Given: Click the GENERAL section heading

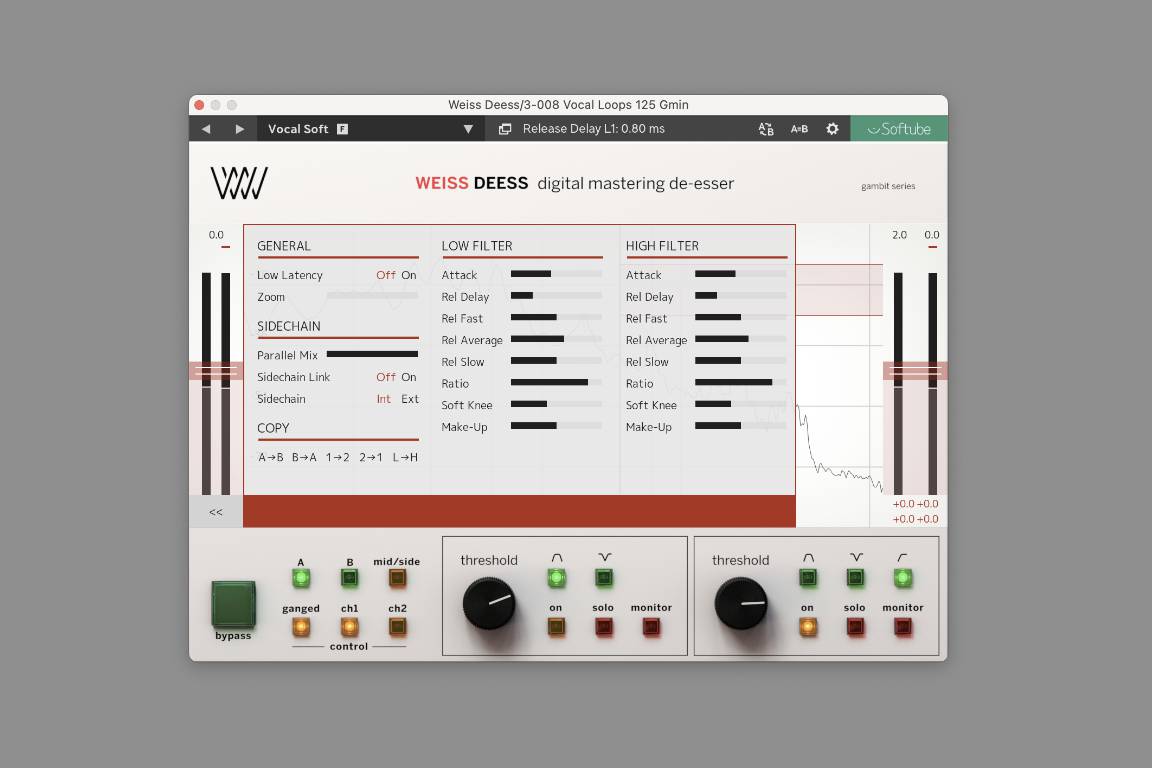Looking at the screenshot, I should coord(284,246).
